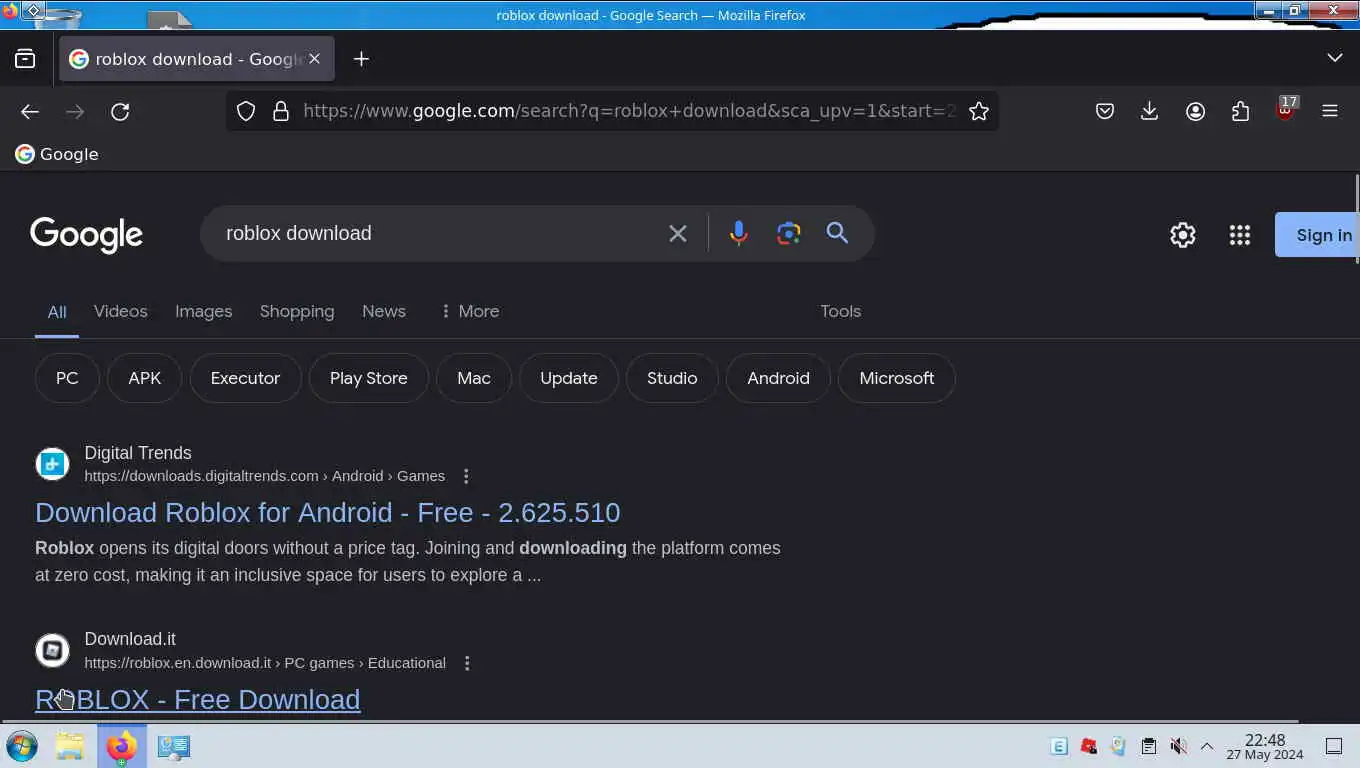Open tracking protection shield icon

246,111
